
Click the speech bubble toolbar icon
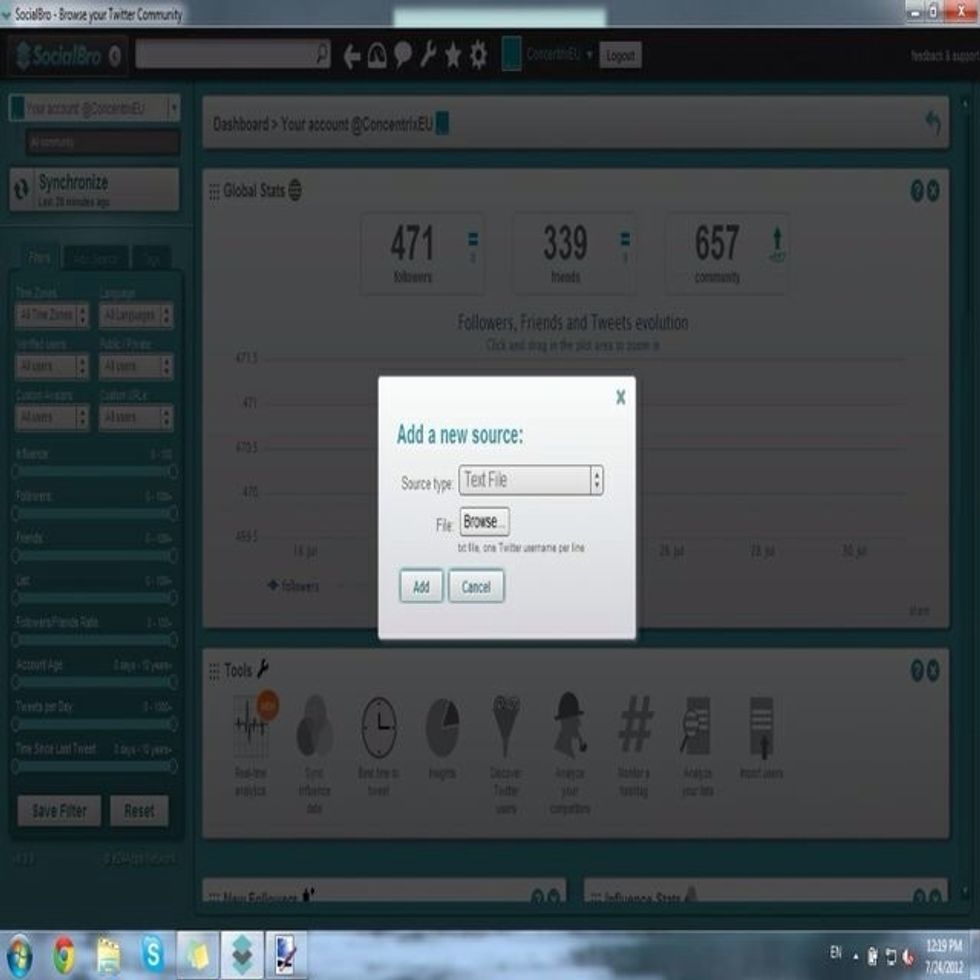(x=403, y=55)
